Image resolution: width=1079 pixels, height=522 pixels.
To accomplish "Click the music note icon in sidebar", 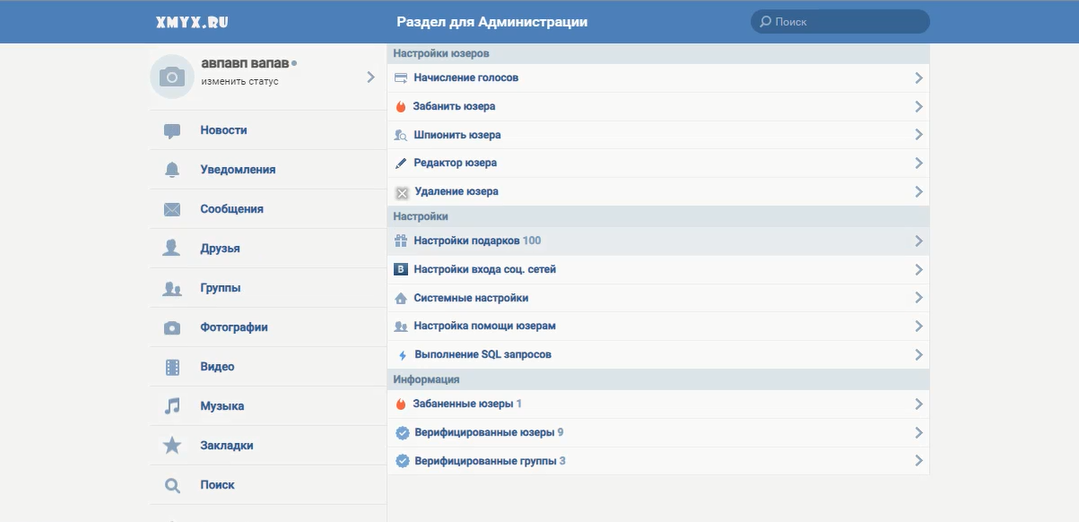I will (172, 406).
